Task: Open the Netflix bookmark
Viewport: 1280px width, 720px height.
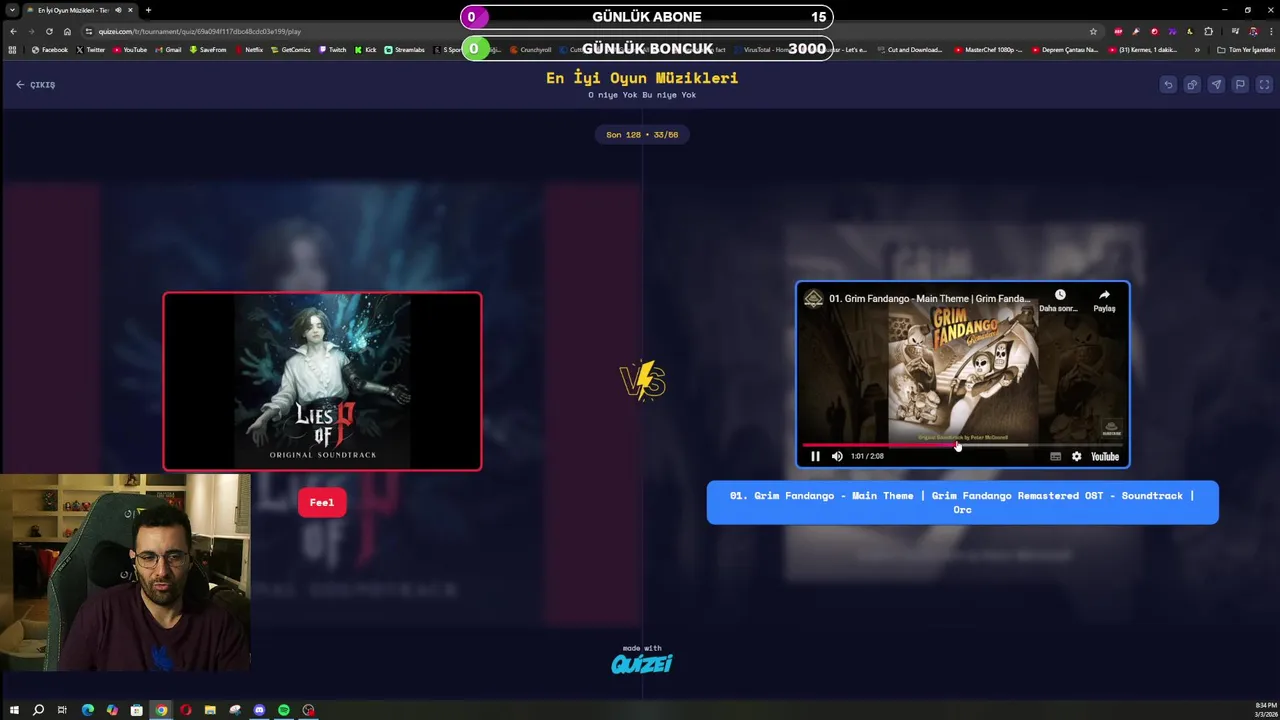Action: (249, 50)
